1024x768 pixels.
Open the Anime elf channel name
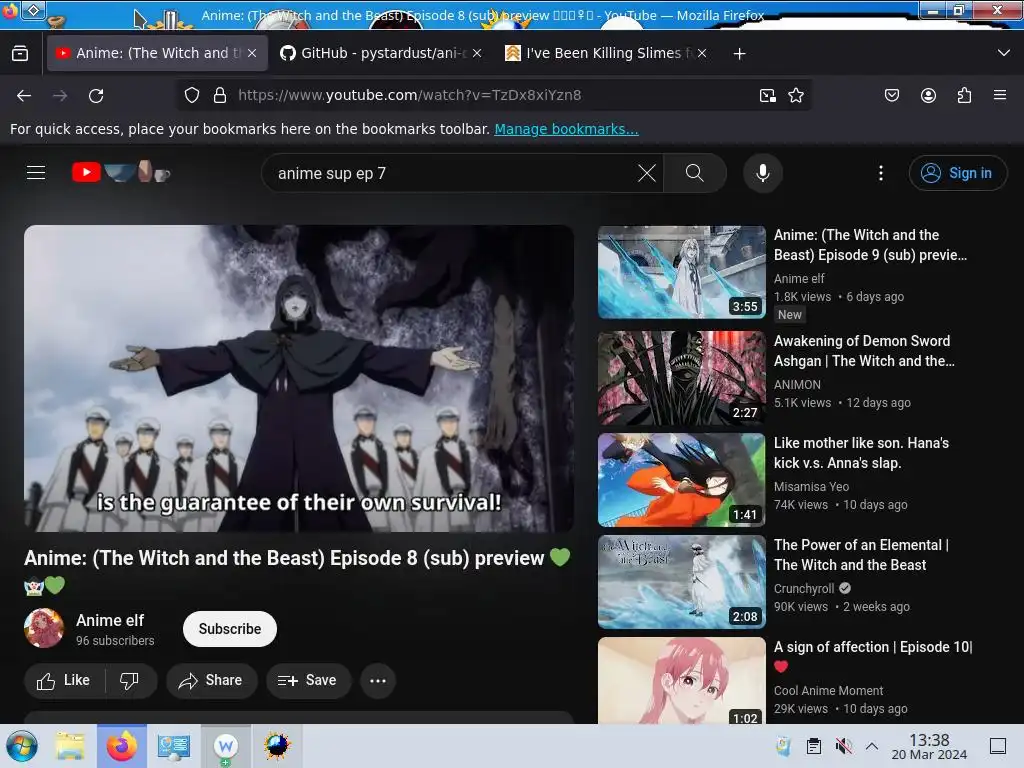110,620
